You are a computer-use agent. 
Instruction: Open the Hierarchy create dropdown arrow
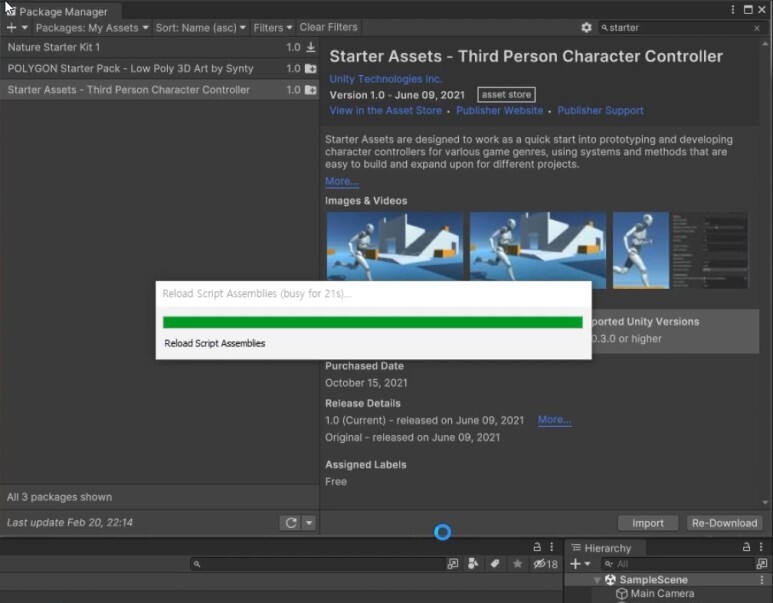tap(587, 564)
